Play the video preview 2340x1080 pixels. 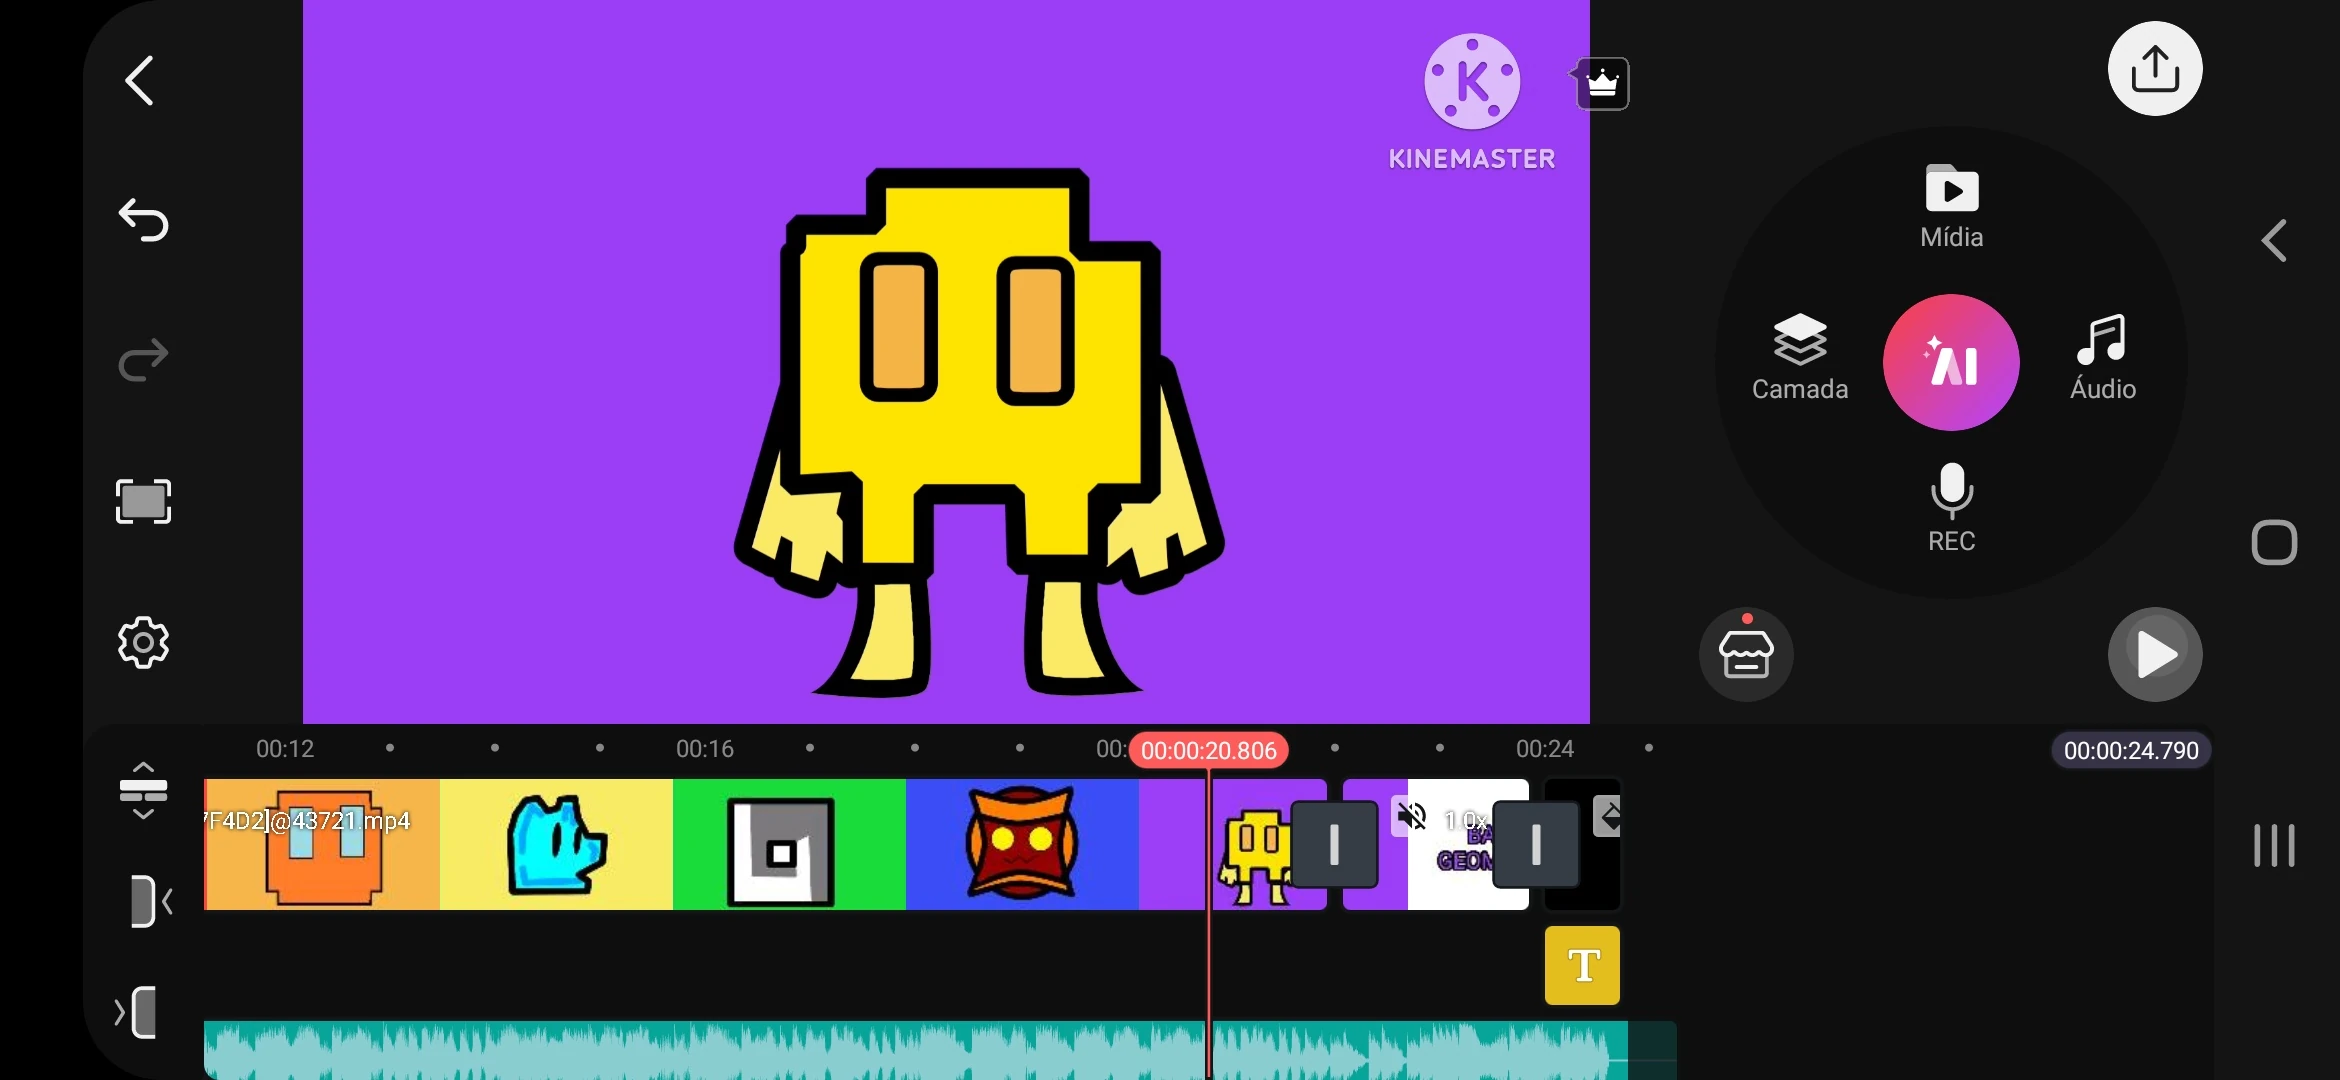[x=2154, y=655]
